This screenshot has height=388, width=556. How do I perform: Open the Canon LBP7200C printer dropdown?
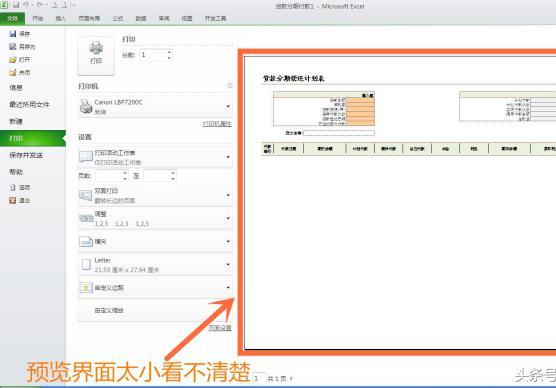click(155, 106)
